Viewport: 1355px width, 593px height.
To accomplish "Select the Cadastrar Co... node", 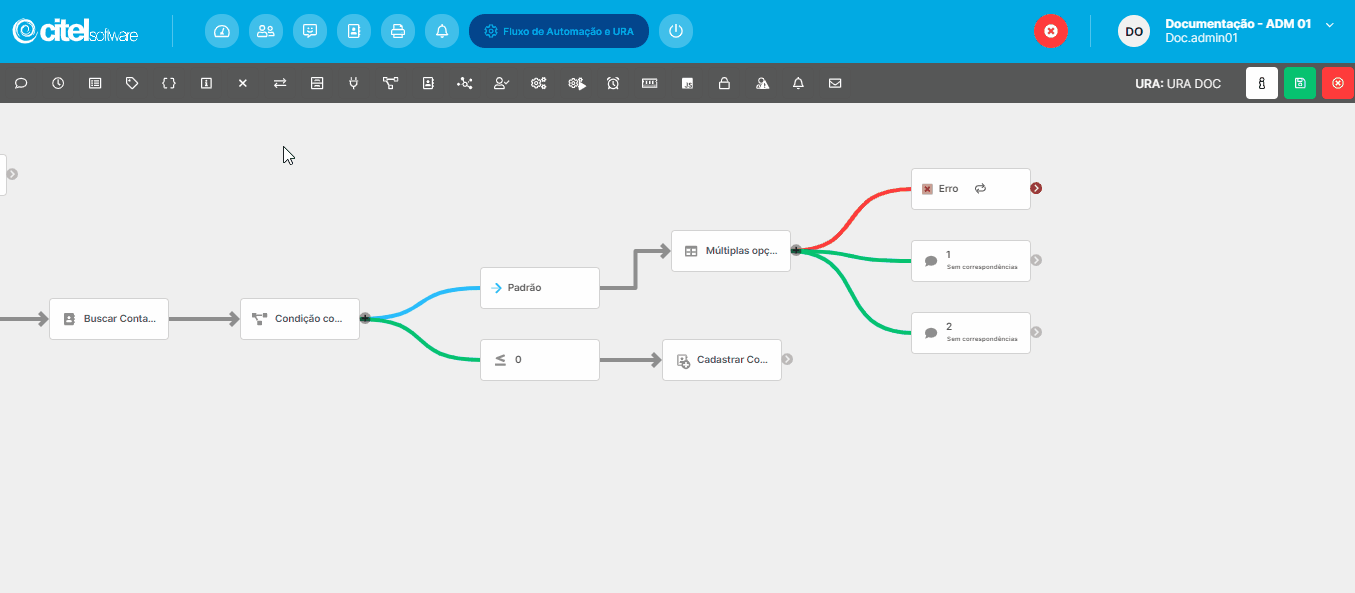I will coord(722,360).
